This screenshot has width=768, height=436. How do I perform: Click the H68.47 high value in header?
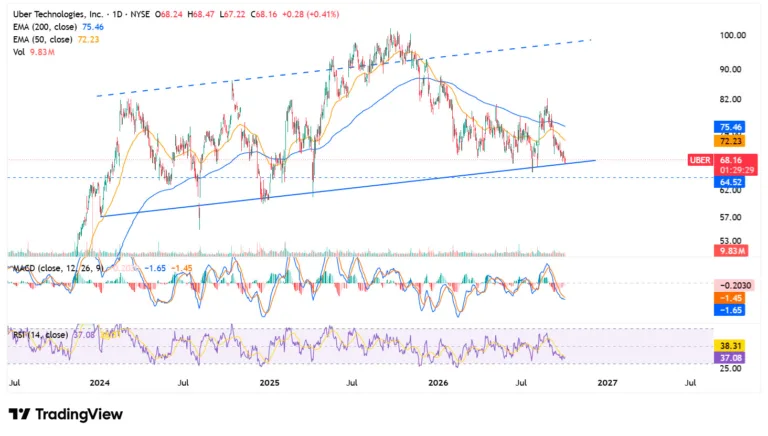(x=201, y=15)
